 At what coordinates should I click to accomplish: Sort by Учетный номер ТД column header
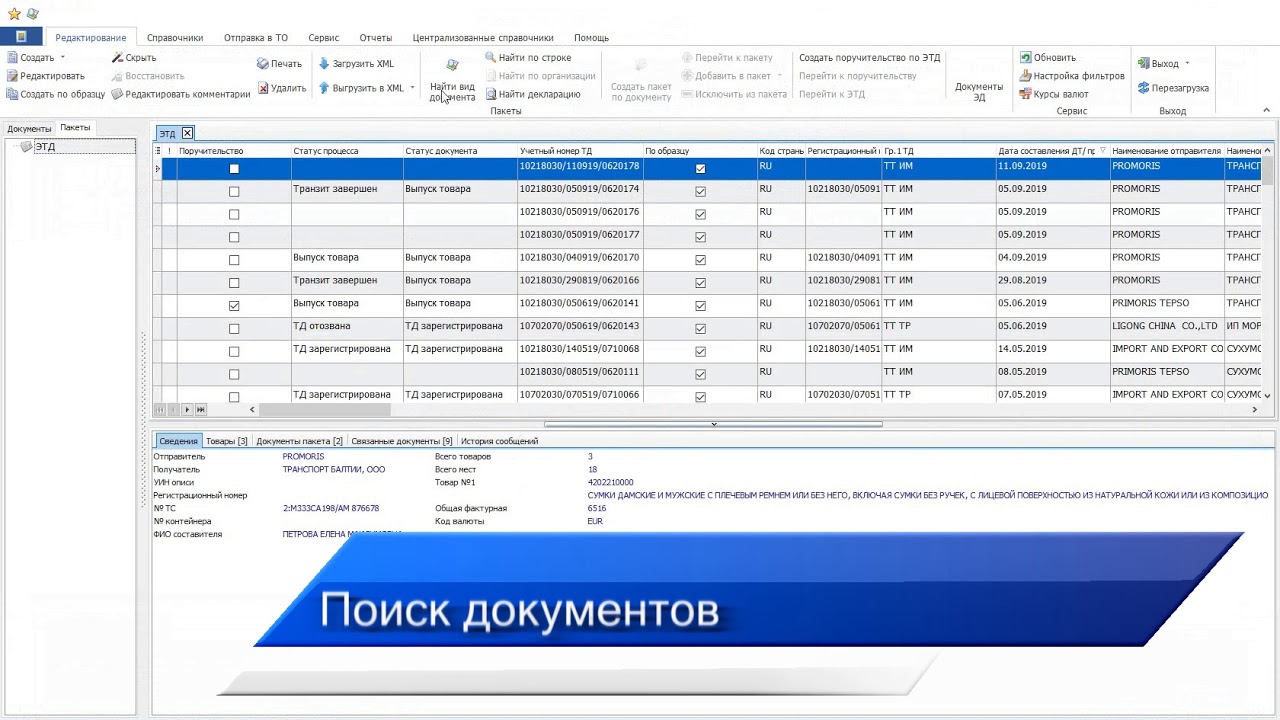[579, 151]
